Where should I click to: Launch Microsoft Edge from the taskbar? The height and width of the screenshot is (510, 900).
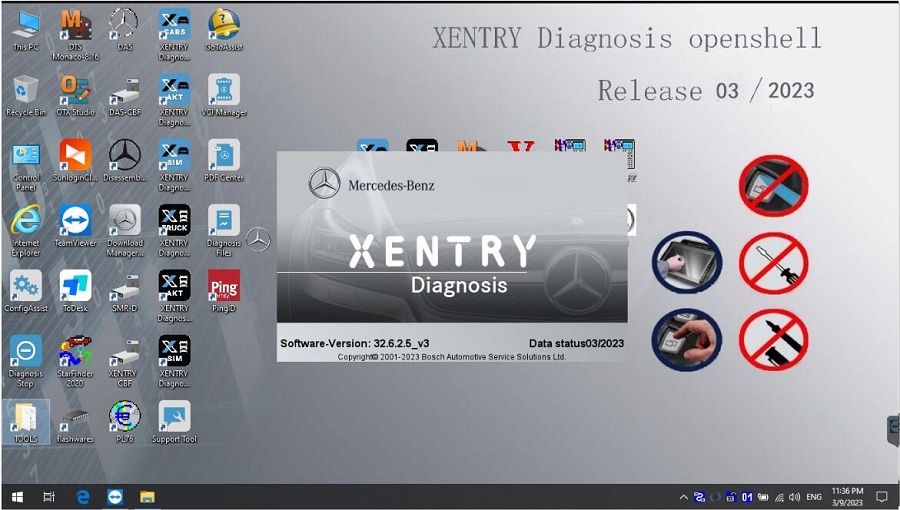tap(83, 497)
